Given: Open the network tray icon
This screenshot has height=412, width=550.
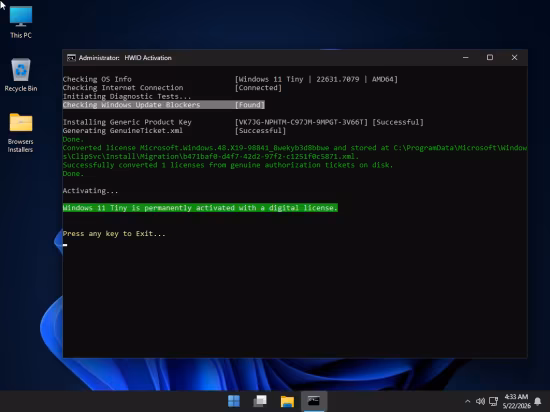Looking at the screenshot, I should click(x=493, y=401).
